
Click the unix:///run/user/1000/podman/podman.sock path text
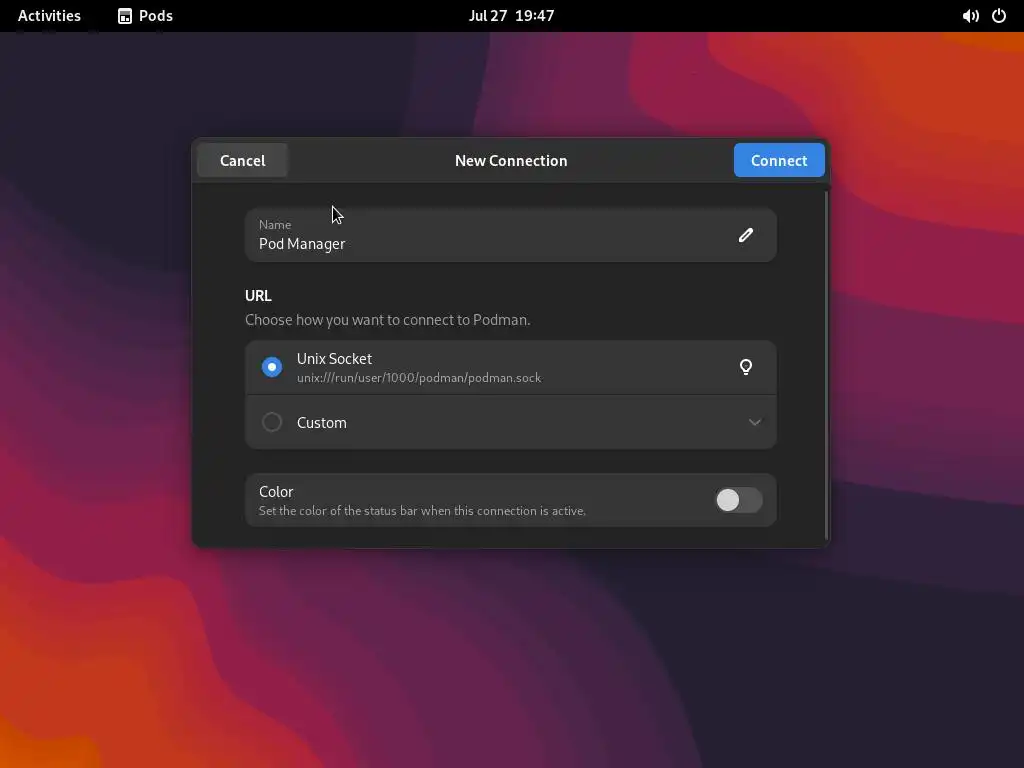click(419, 378)
